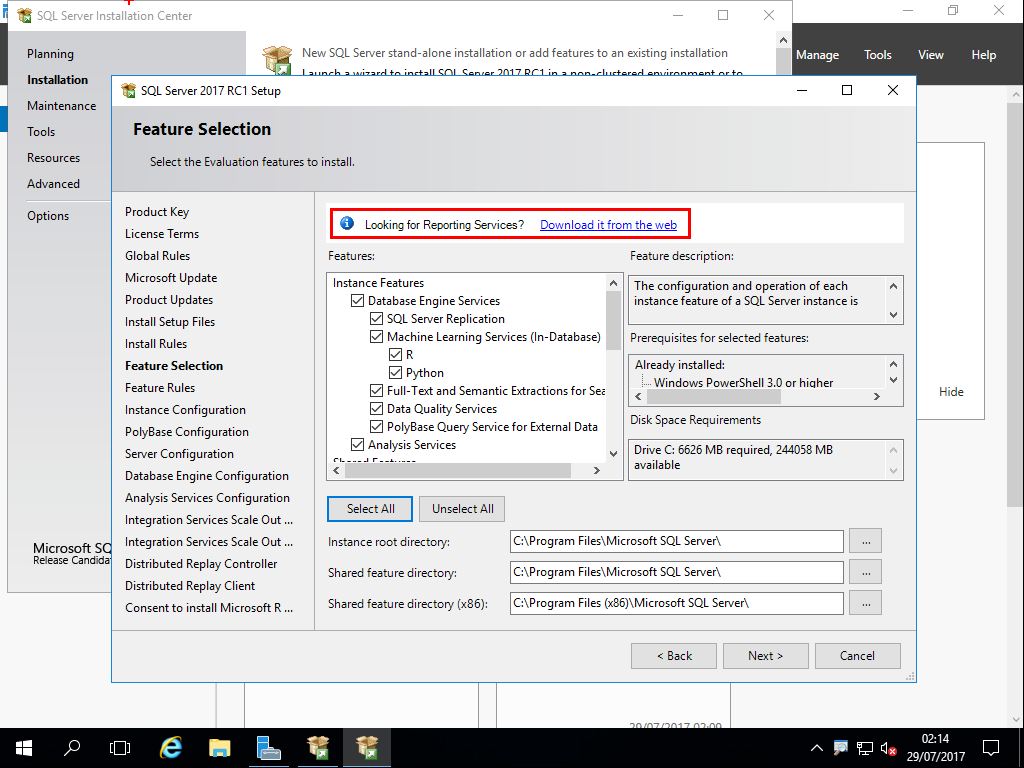Follow the Download it from the web link

pyautogui.click(x=608, y=225)
